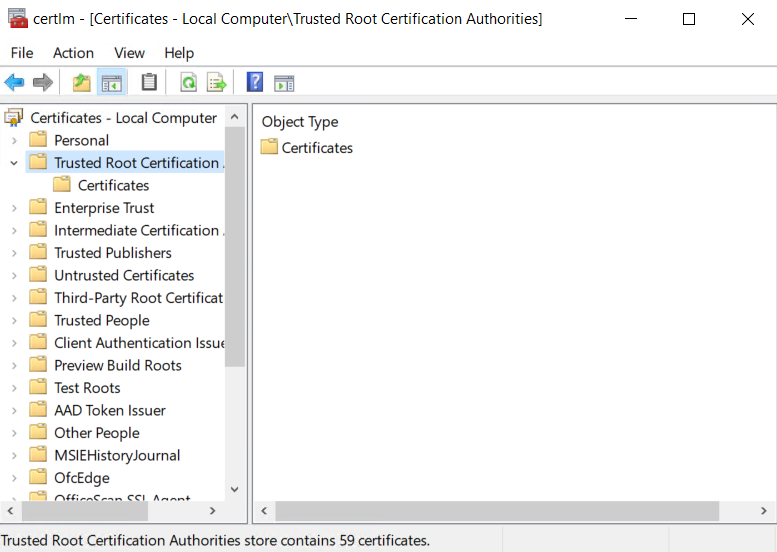Open the Action menu
Viewport: 777px width, 552px height.
pyautogui.click(x=73, y=53)
